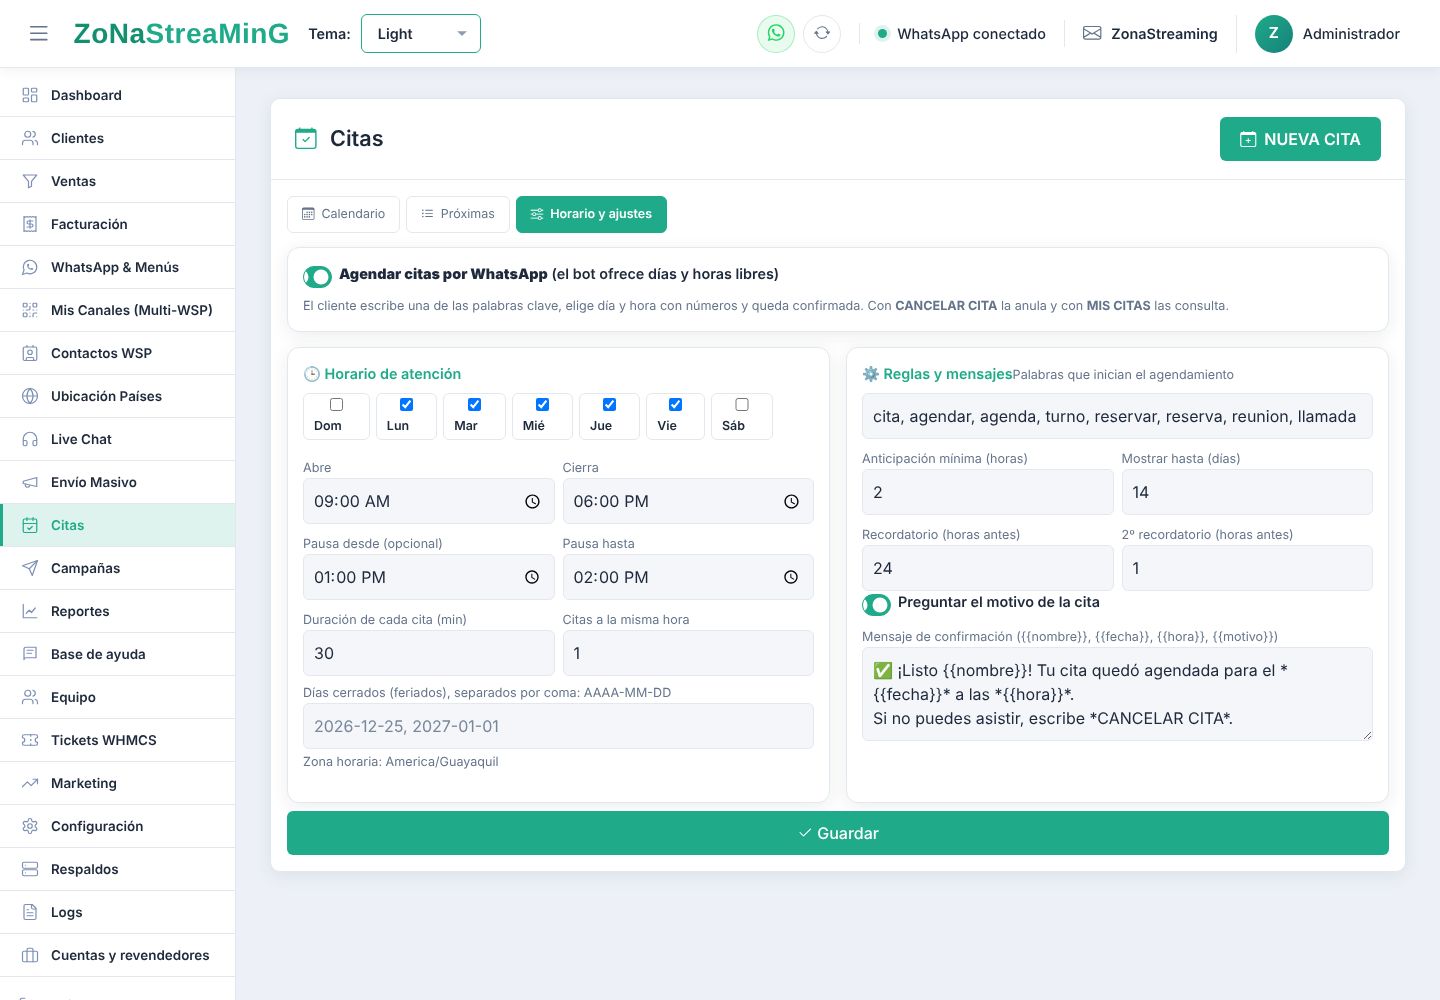
Task: Open the Tema Light dropdown
Action: [421, 33]
